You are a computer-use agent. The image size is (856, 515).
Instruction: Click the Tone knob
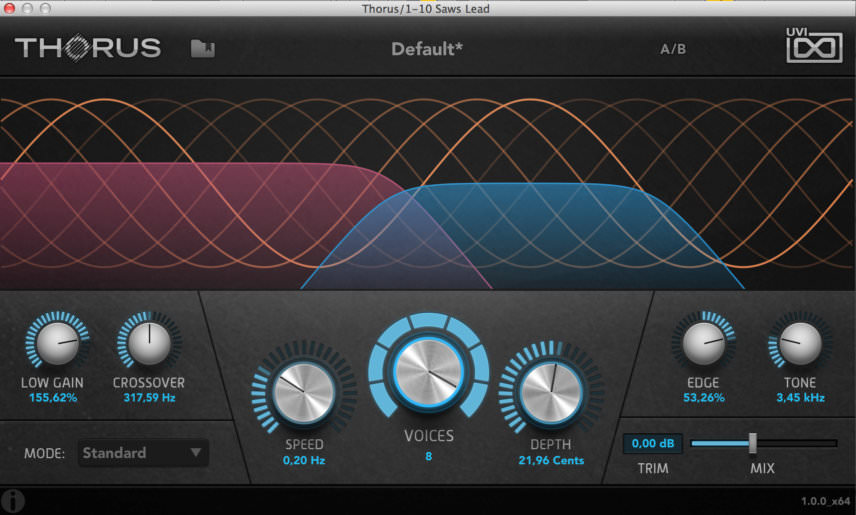(800, 343)
